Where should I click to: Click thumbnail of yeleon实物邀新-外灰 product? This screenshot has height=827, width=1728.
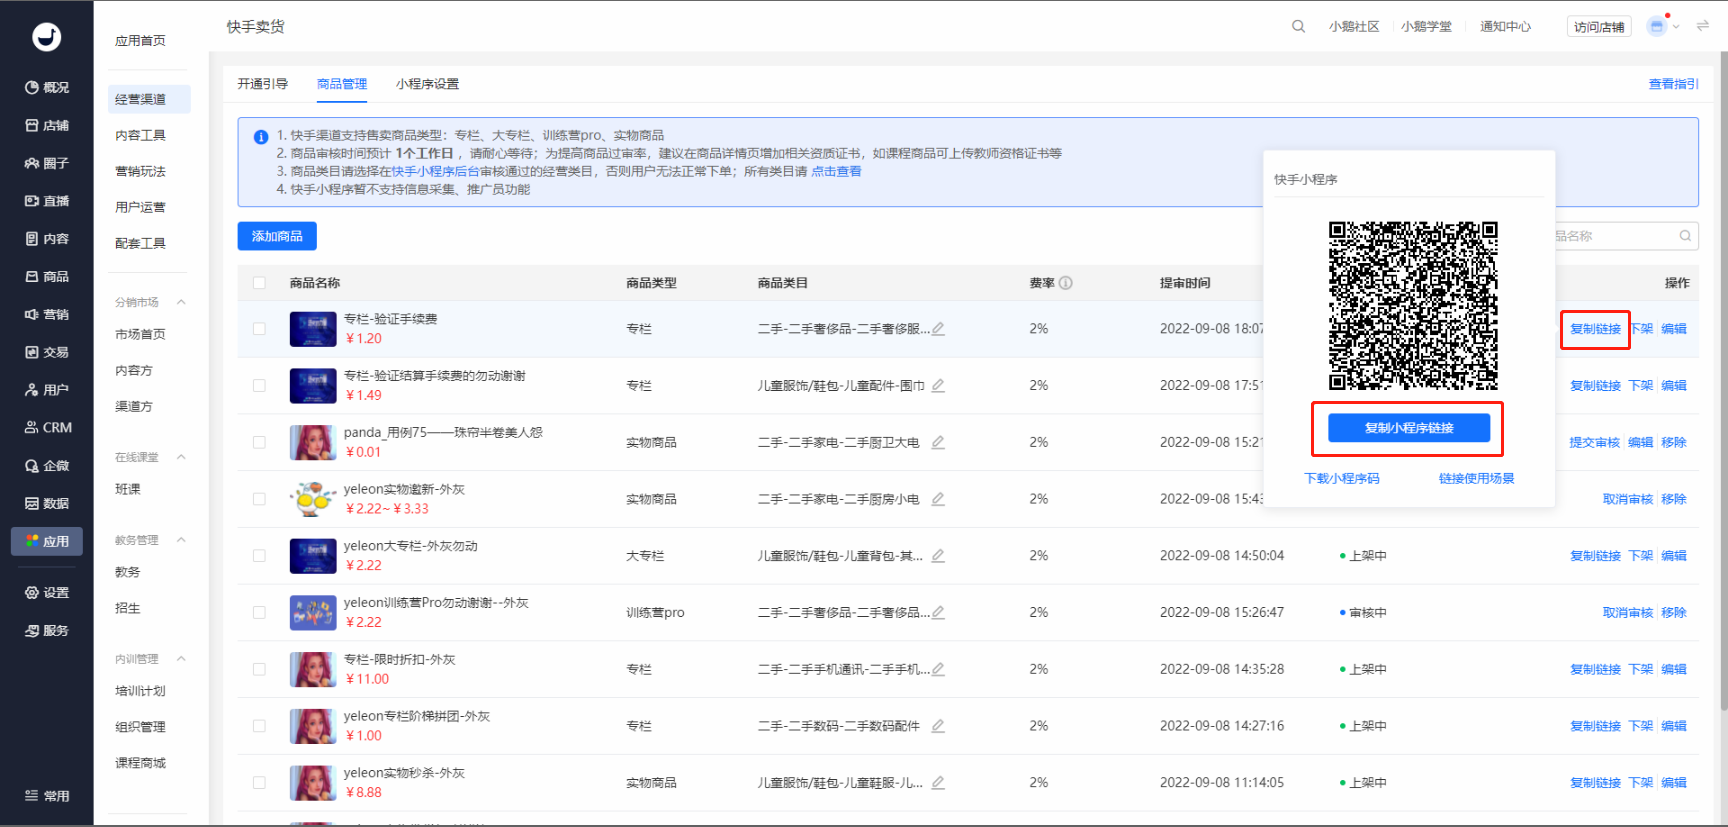(x=313, y=499)
